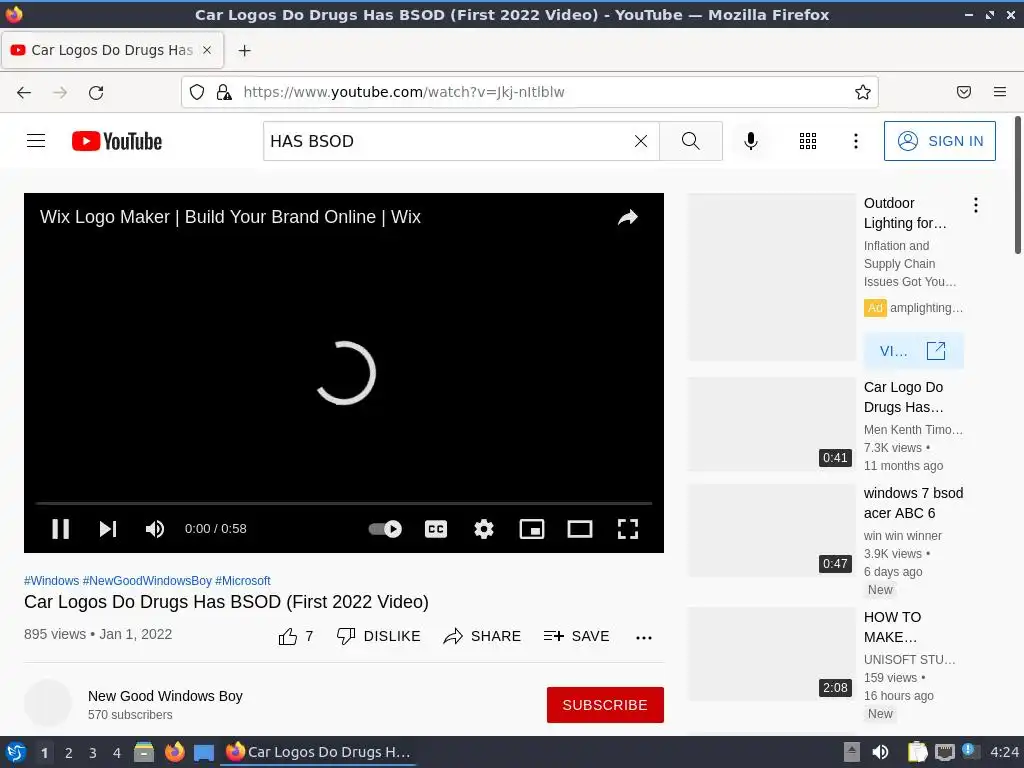Switch to theater mode

coord(580,529)
